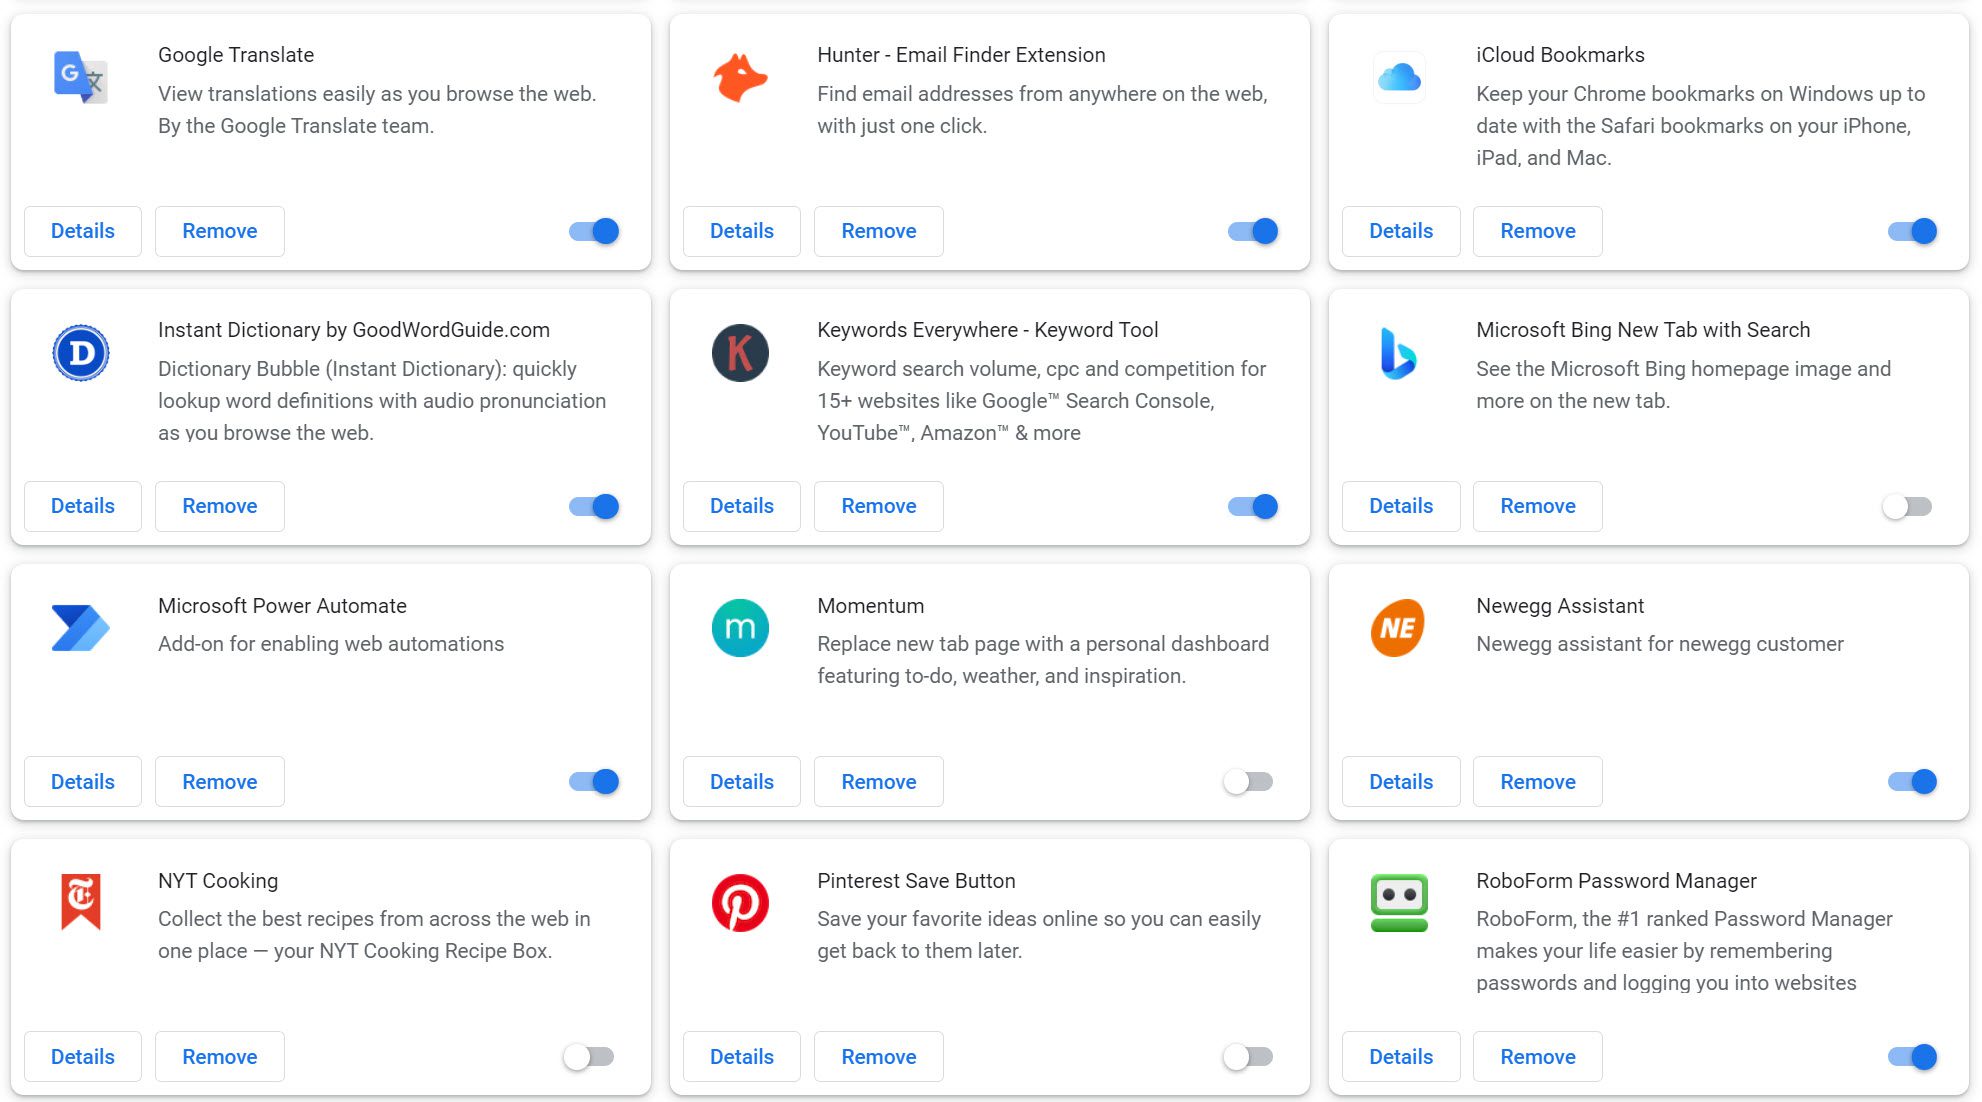The height and width of the screenshot is (1102, 1982).
Task: Click the Instant Dictionary blue D icon
Action: click(80, 353)
